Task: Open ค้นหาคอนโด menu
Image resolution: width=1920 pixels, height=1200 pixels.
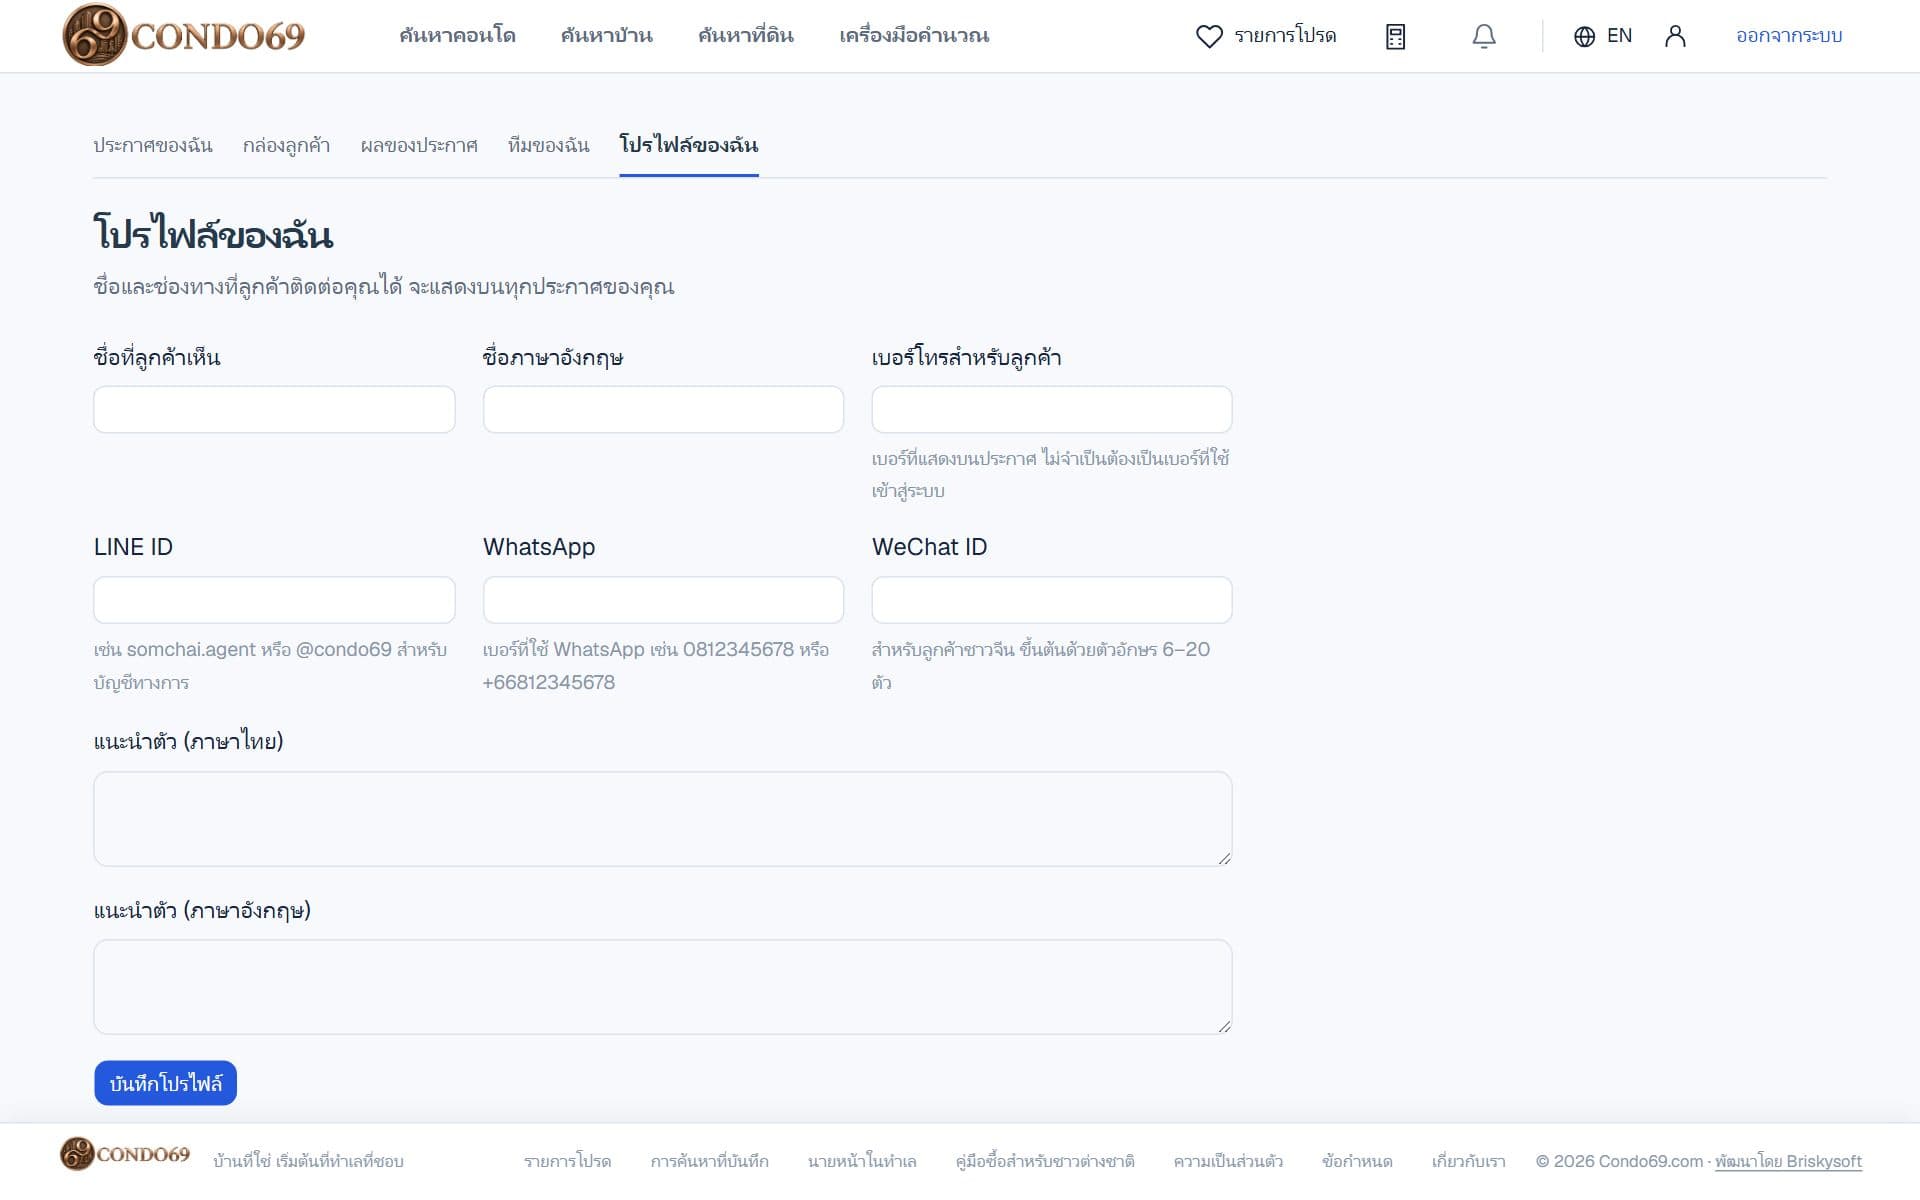Action: 457,35
